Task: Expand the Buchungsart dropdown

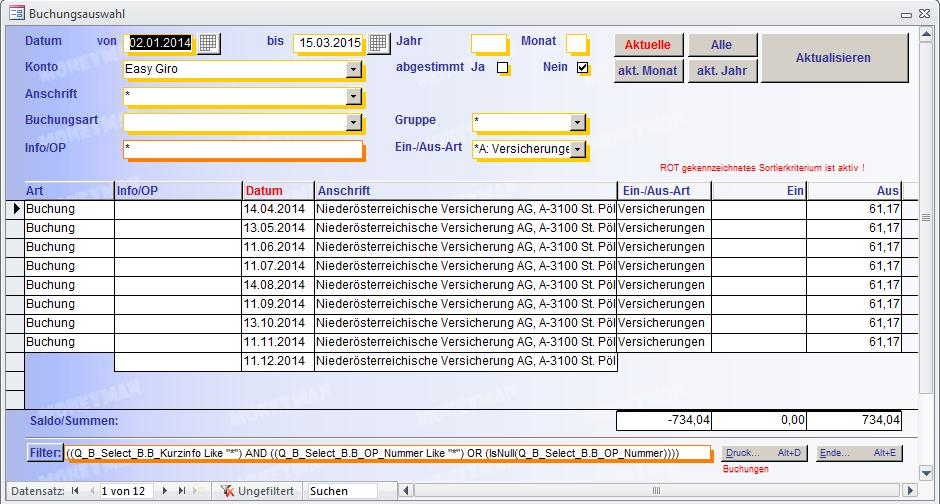Action: pyautogui.click(x=353, y=122)
